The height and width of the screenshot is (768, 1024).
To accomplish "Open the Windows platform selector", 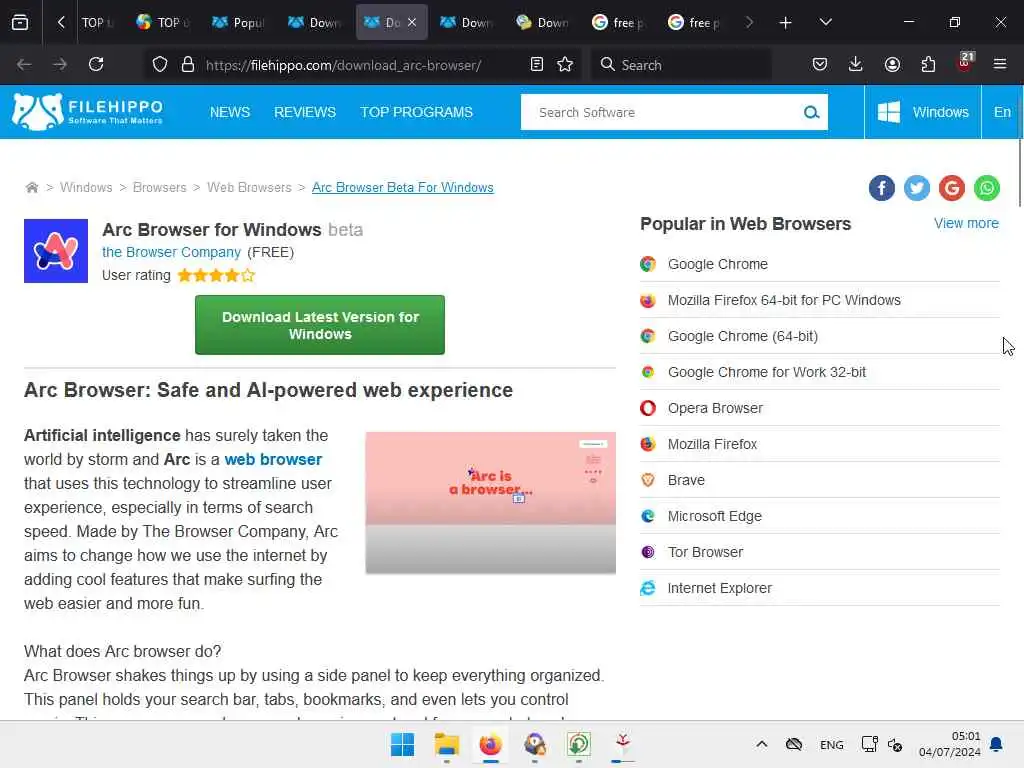I will [923, 112].
